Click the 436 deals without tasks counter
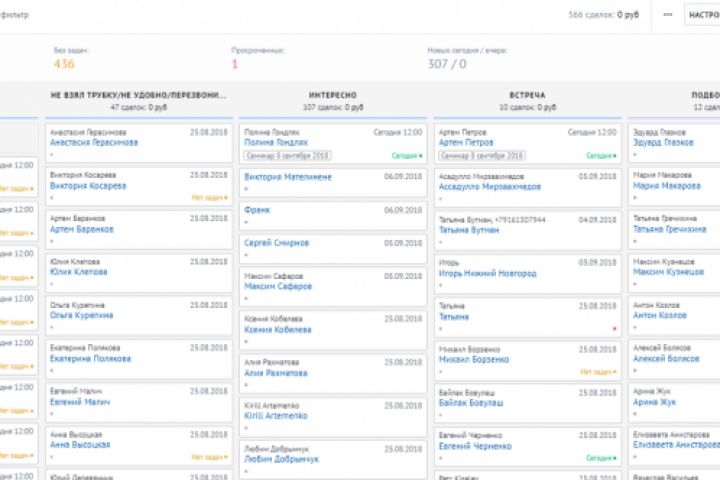 [x=64, y=64]
